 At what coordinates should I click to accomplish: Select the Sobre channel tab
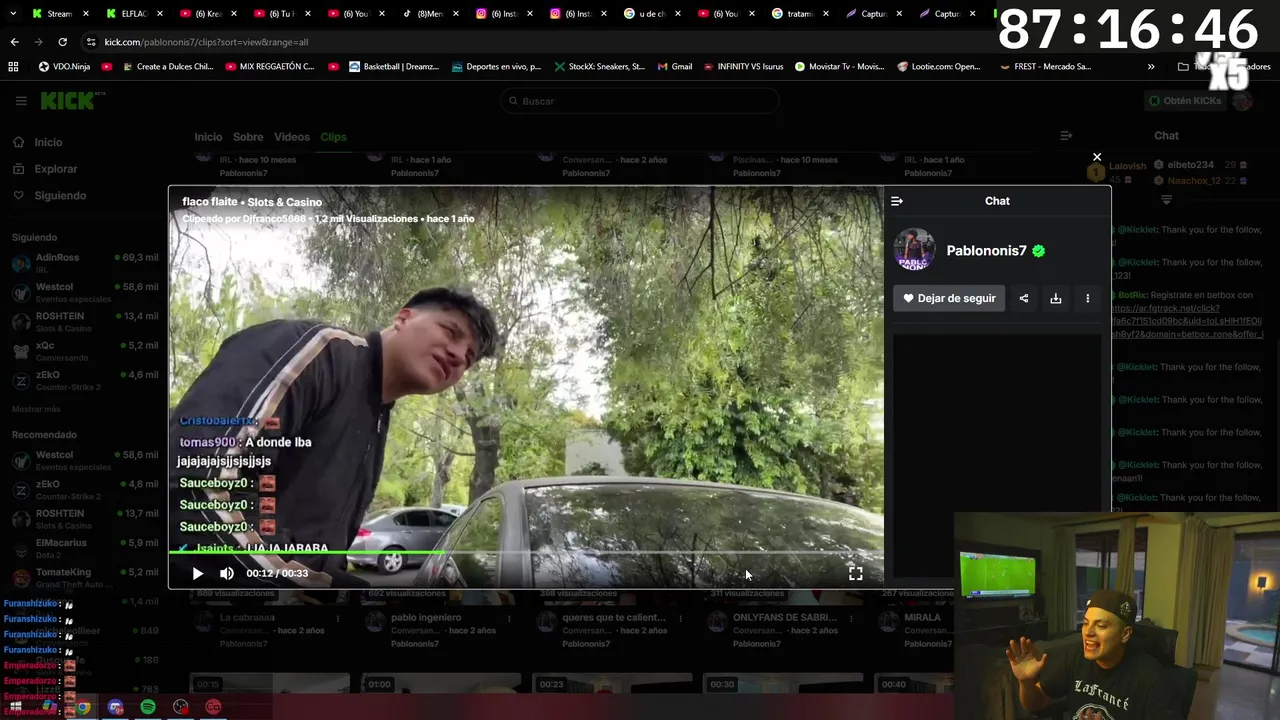point(248,137)
